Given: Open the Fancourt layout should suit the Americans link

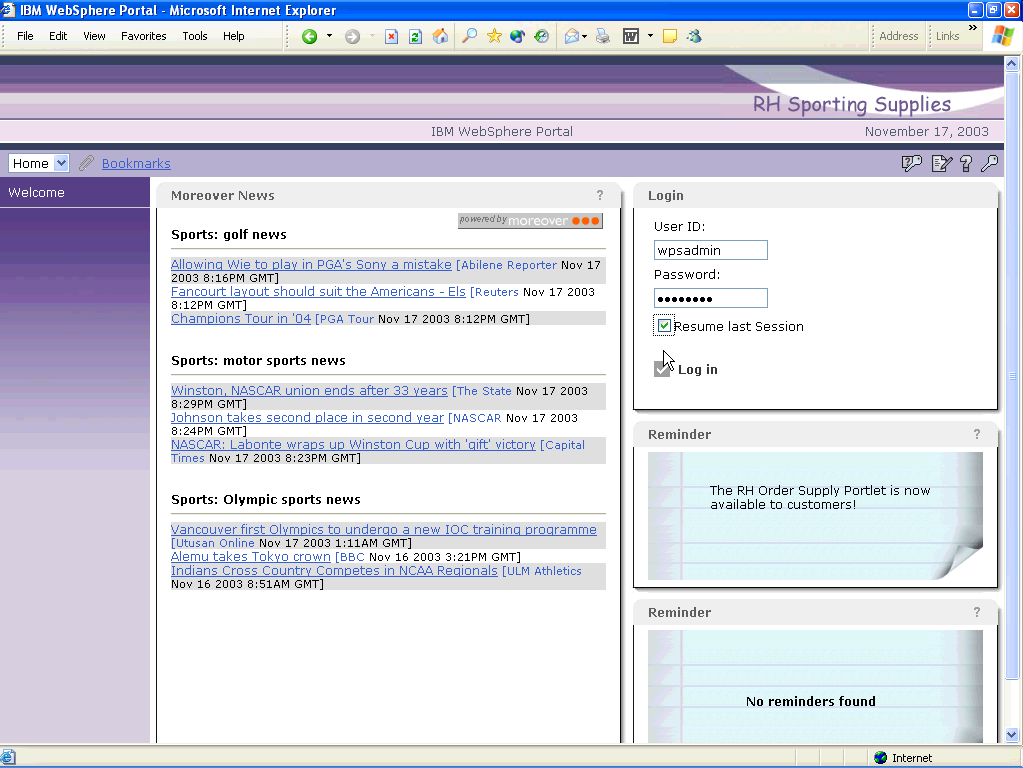Looking at the screenshot, I should click(318, 291).
